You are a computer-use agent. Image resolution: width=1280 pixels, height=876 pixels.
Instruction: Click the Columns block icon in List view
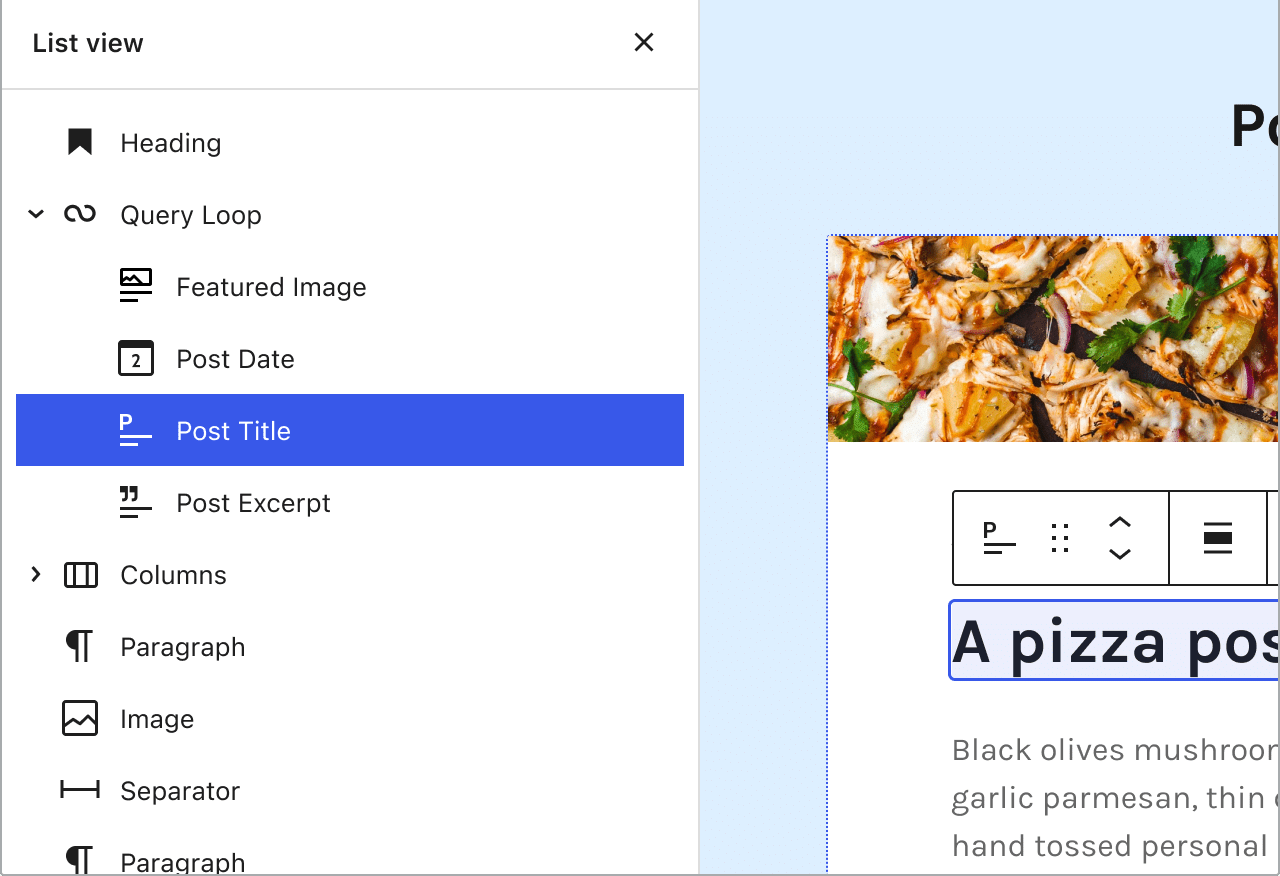click(80, 574)
